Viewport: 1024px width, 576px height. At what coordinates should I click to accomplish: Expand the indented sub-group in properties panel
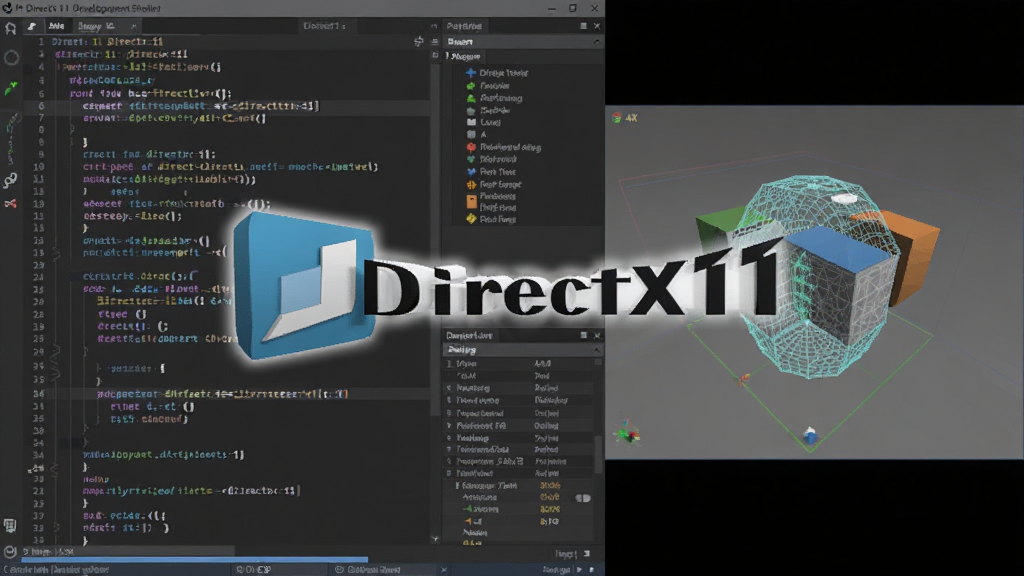click(456, 486)
